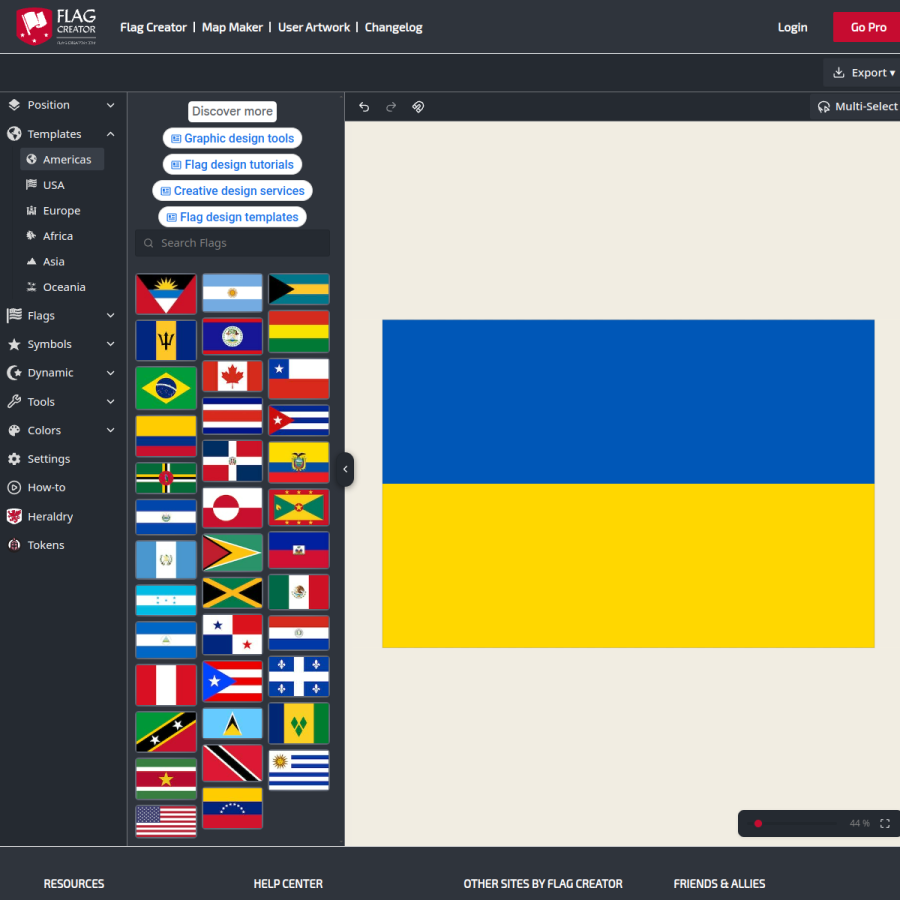The image size is (900, 900).
Task: Click the Go Pro button
Action: coord(868,27)
